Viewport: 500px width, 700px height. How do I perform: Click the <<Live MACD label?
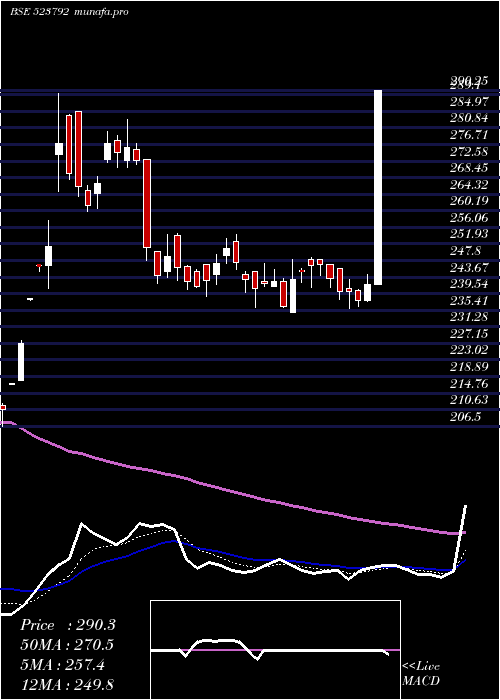pos(421,674)
